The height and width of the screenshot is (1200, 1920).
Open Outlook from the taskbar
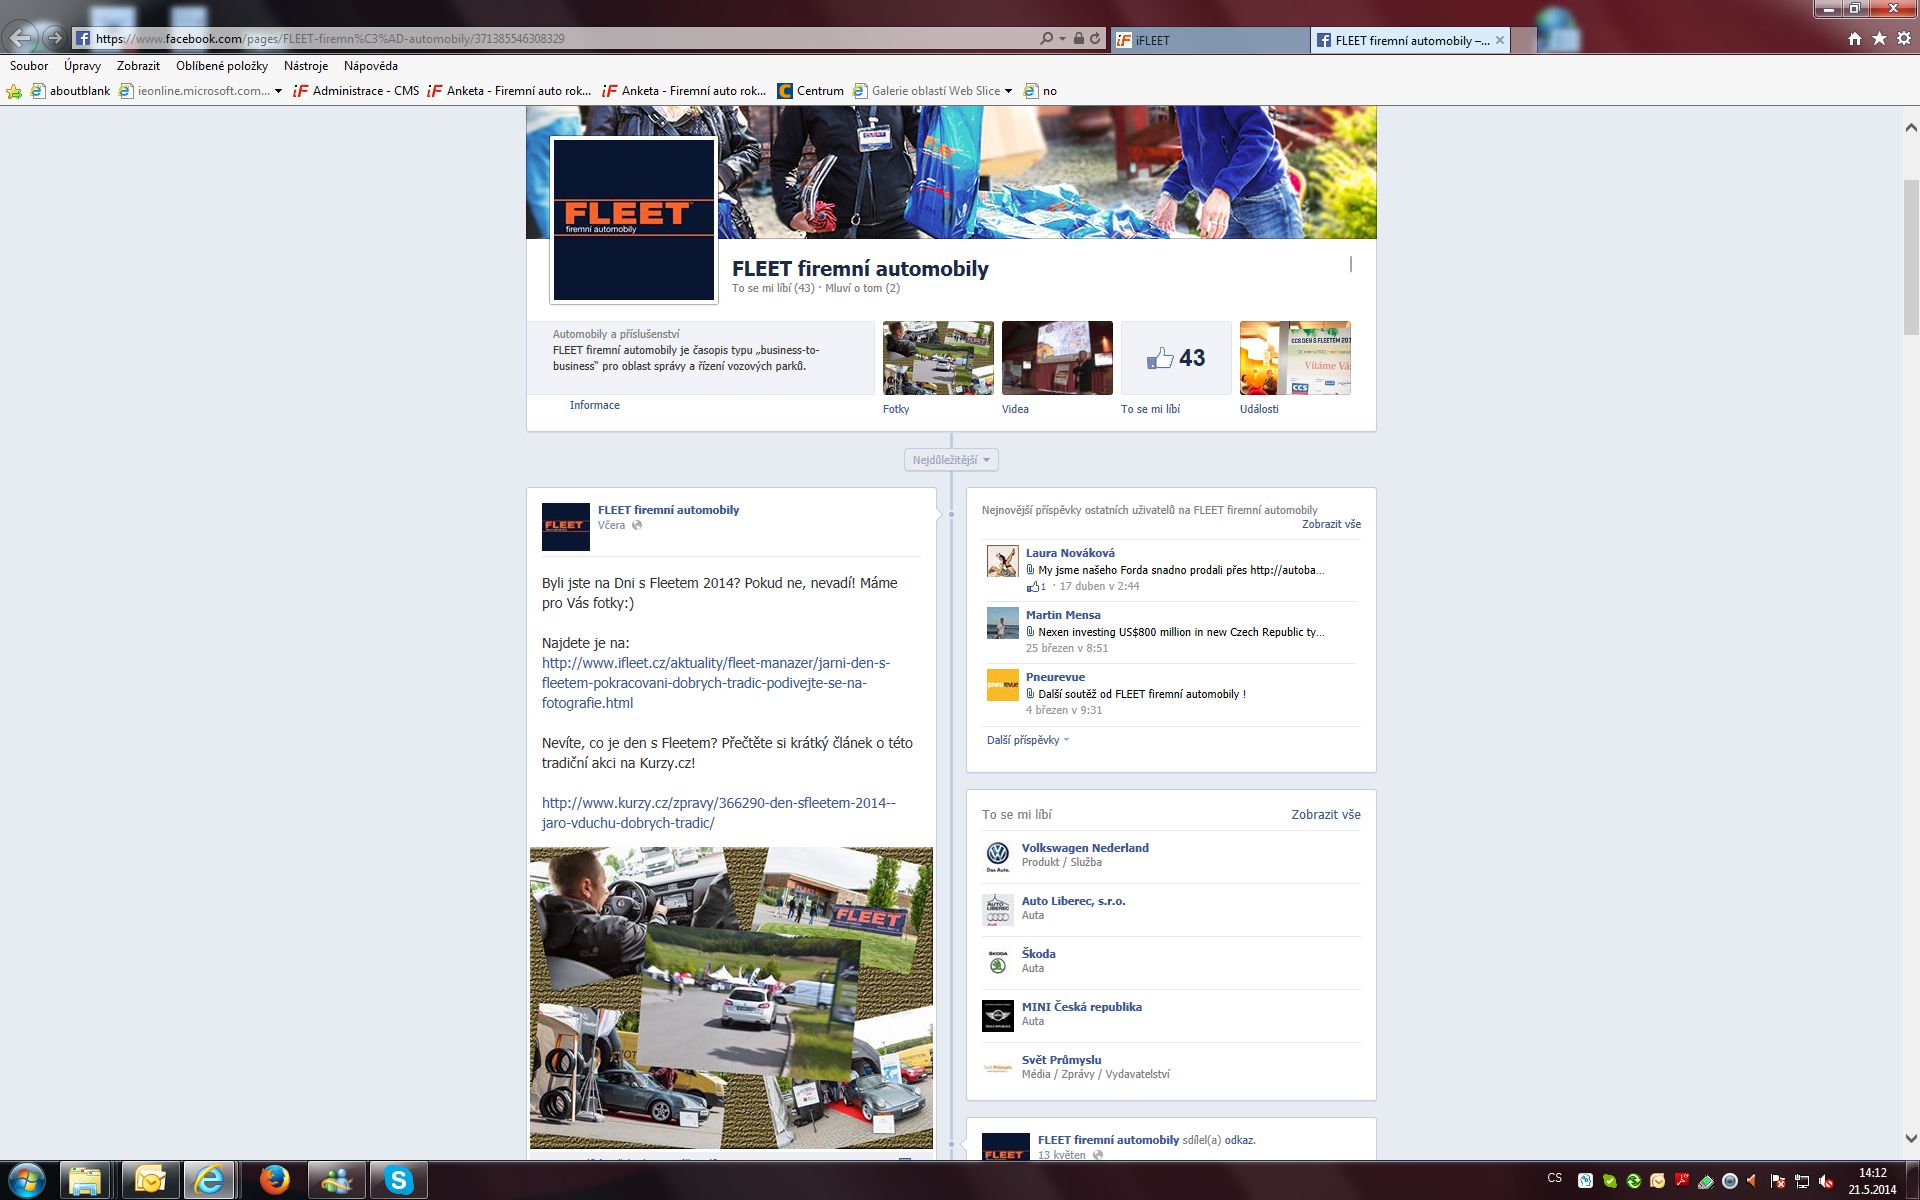pos(150,1181)
